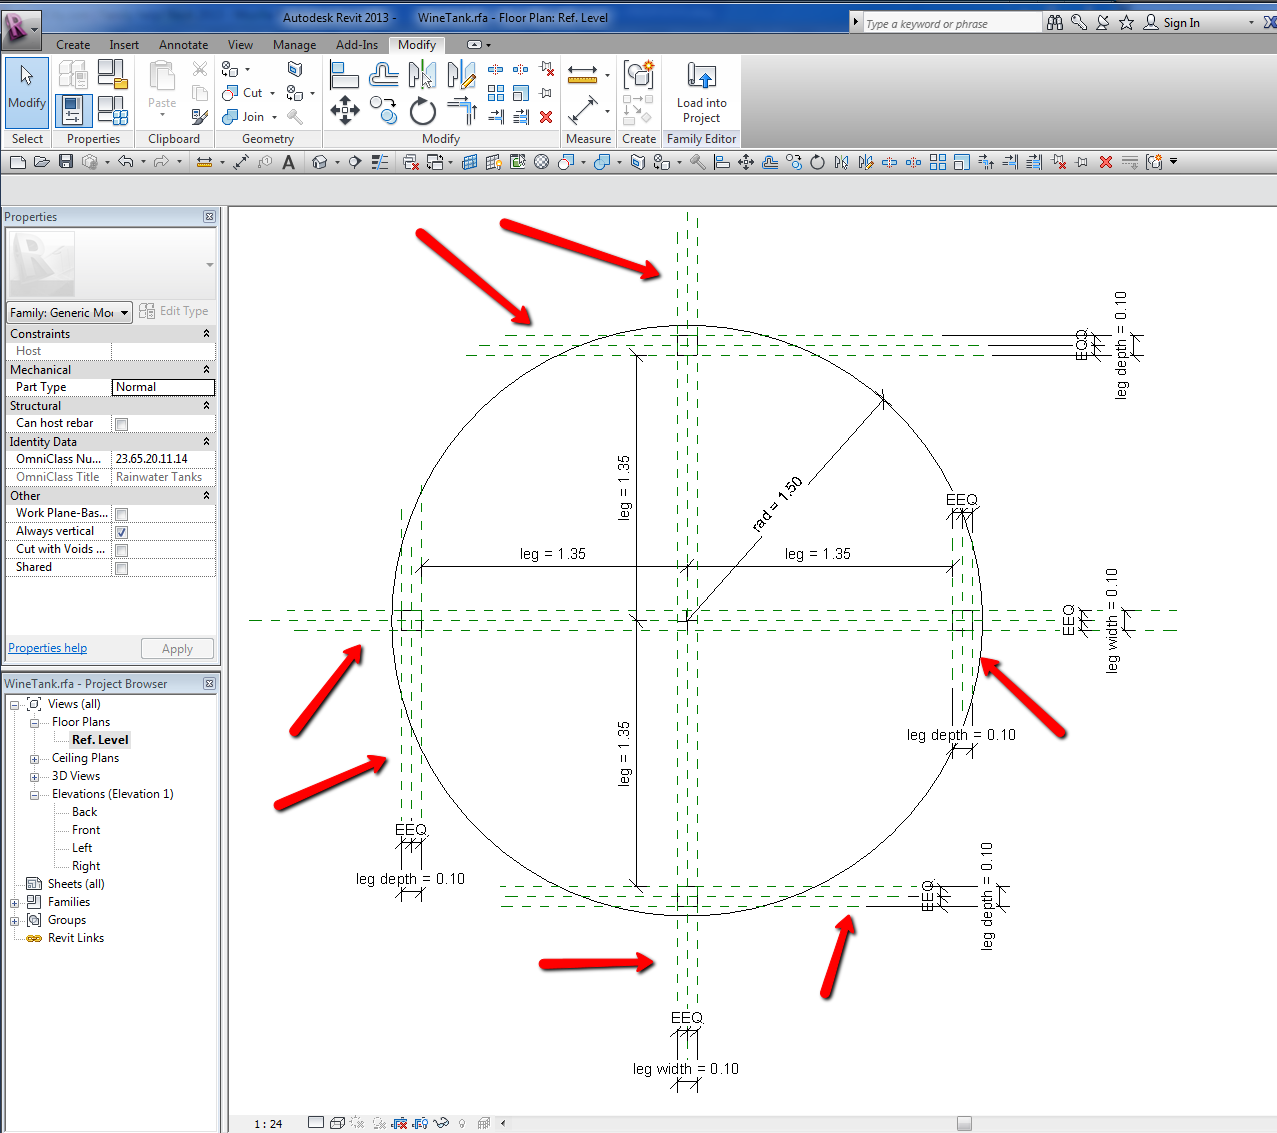The height and width of the screenshot is (1133, 1277).
Task: Open the Insert ribbon tab
Action: [x=124, y=45]
